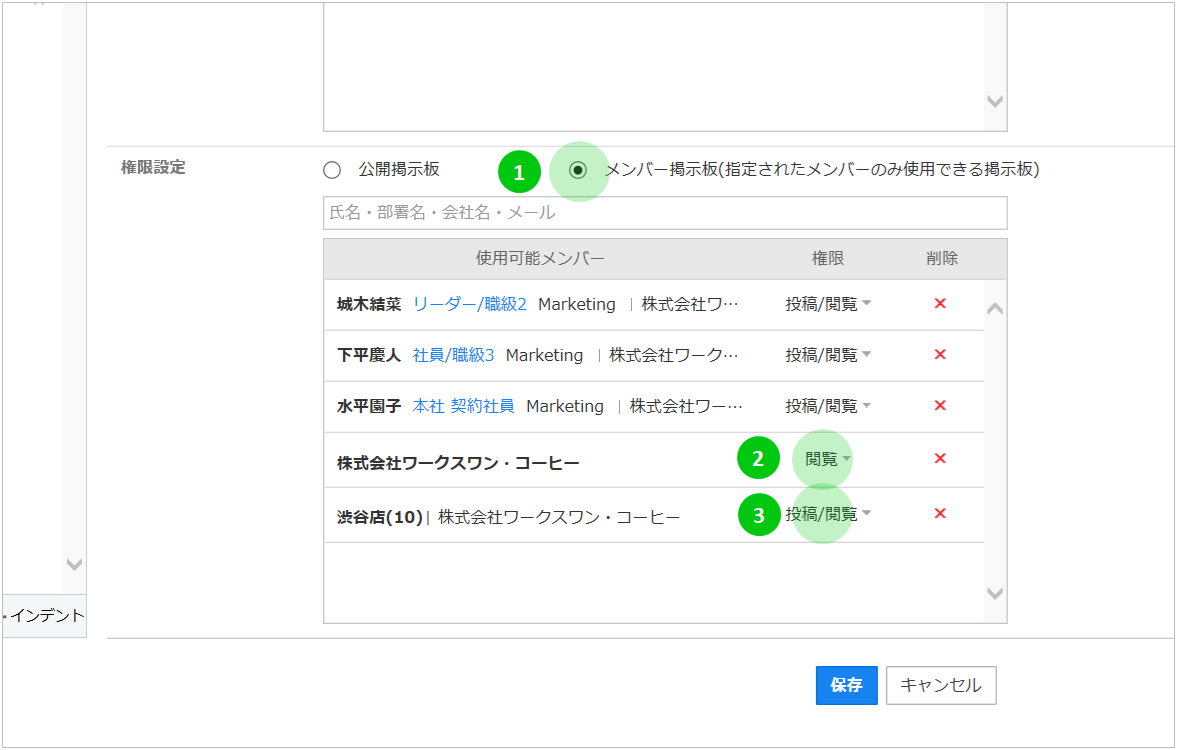Viewport: 1177px width, 750px height.
Task: Delete member 城木結菜 with red X
Action: [x=940, y=304]
